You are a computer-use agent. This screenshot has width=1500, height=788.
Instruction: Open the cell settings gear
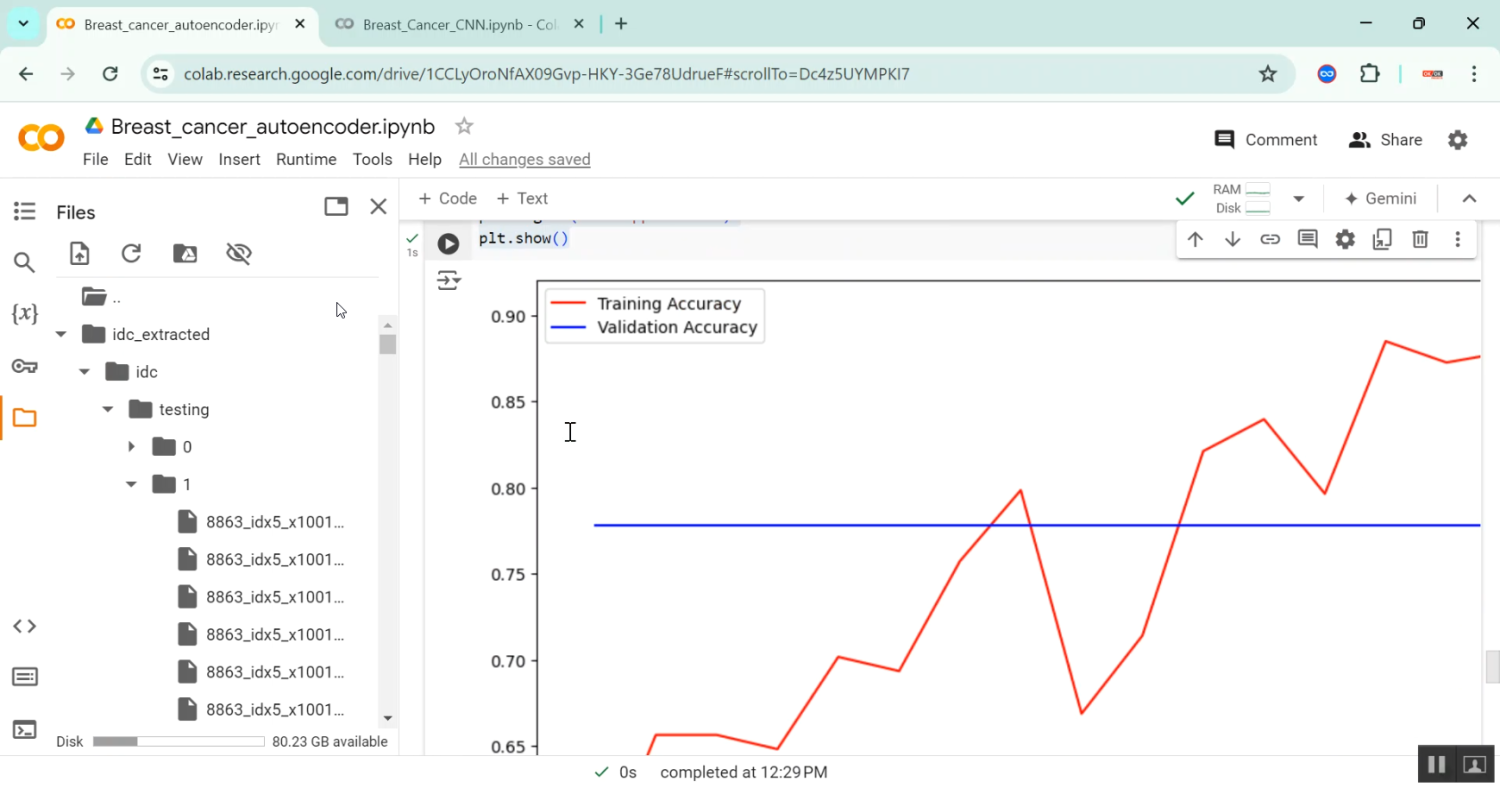(1344, 239)
